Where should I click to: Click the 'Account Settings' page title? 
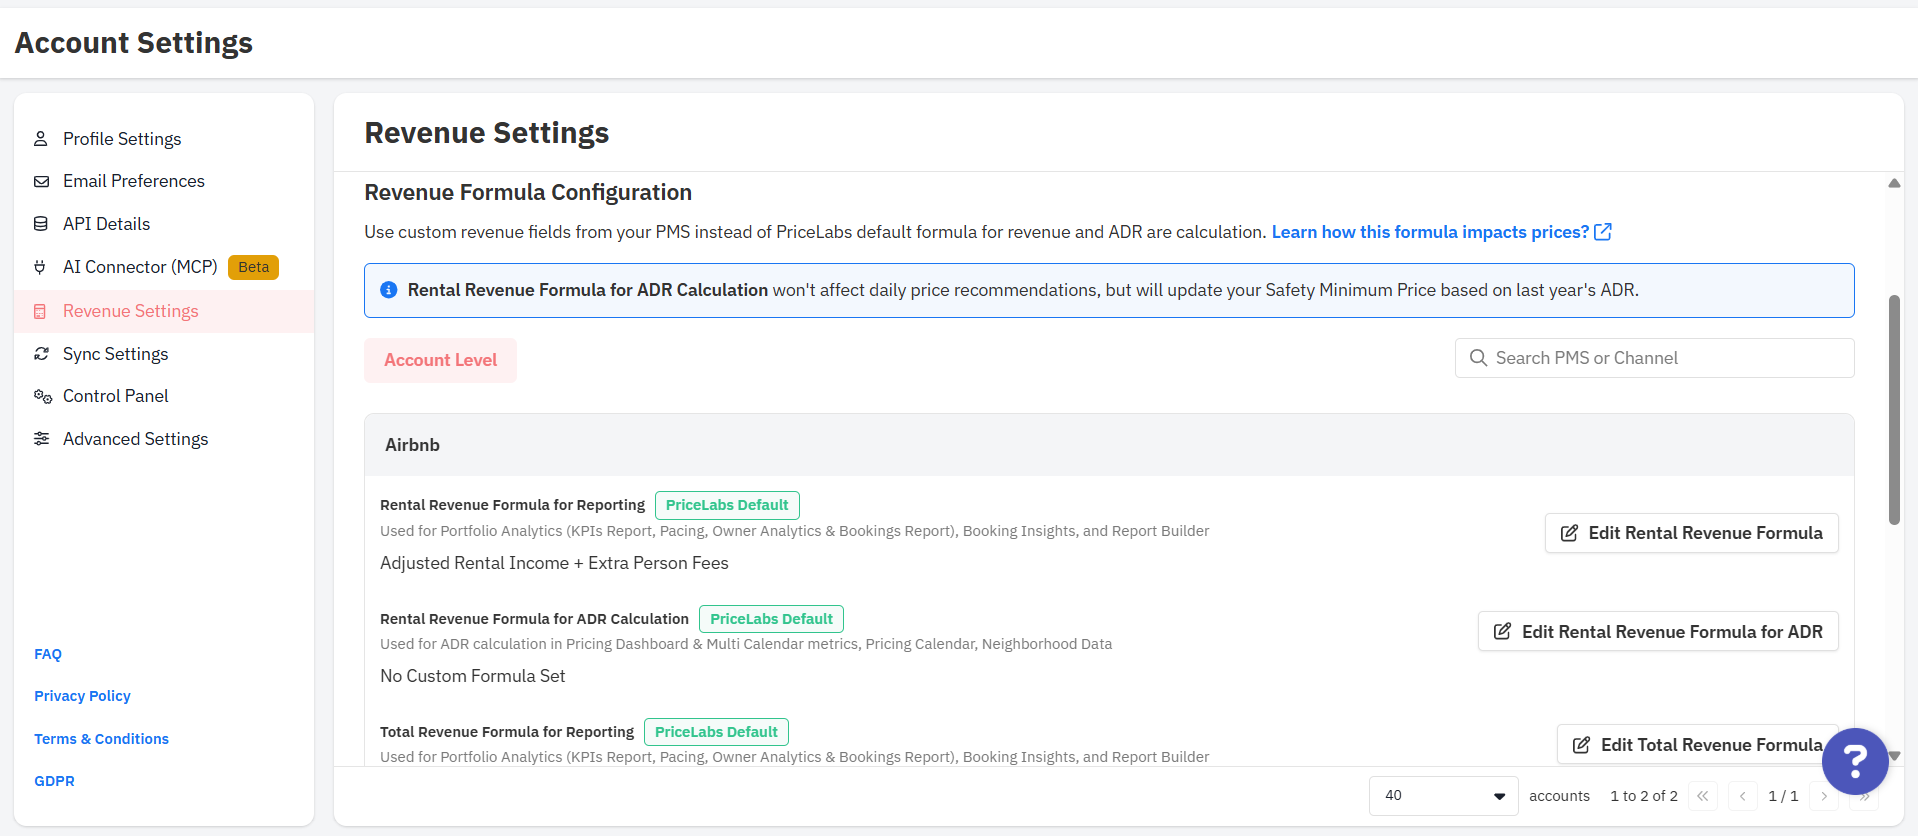pyautogui.click(x=134, y=43)
